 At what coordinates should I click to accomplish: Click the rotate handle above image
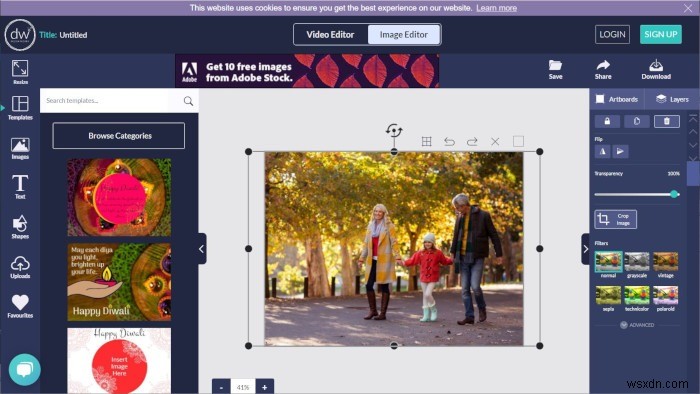[394, 130]
